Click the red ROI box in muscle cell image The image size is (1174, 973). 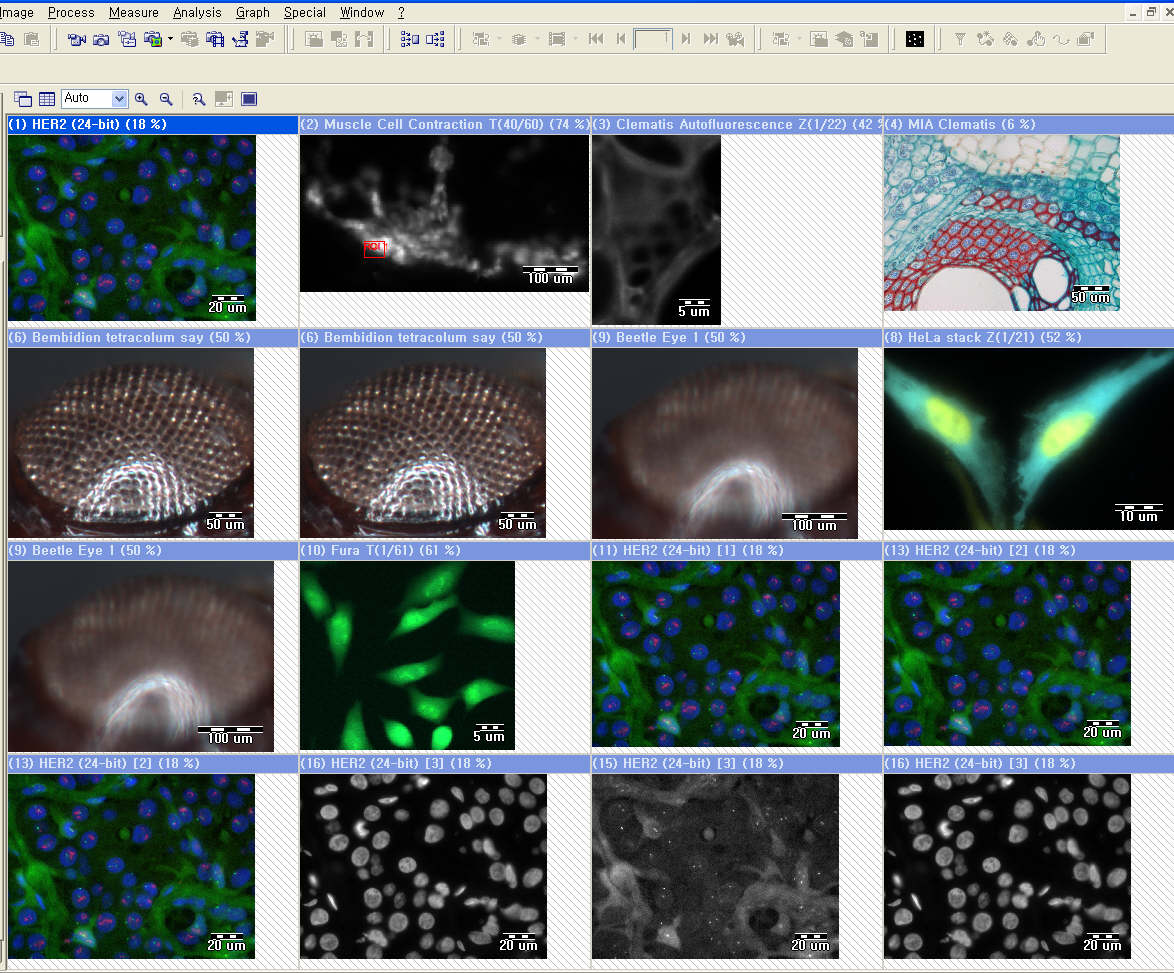point(373,248)
